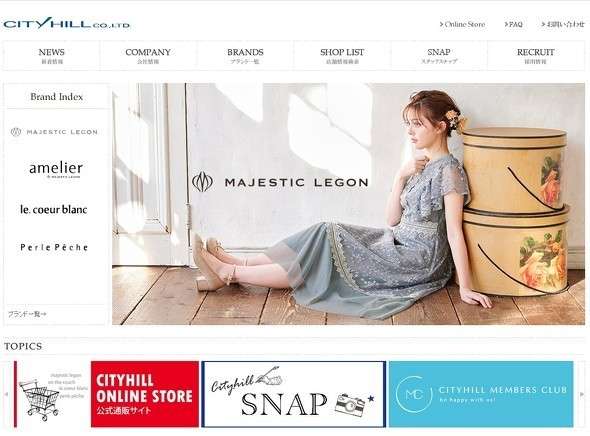Screen dimensions: 590x436
Task: Click the CITYHILL ONLINE STORE red banner
Action: coord(145,394)
